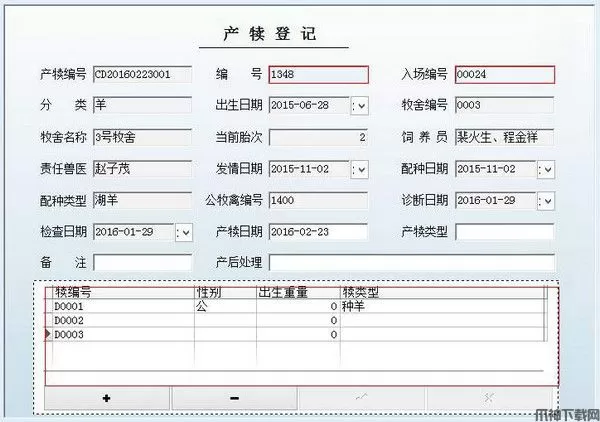
Task: Click the 性别 column header
Action: (x=225, y=293)
